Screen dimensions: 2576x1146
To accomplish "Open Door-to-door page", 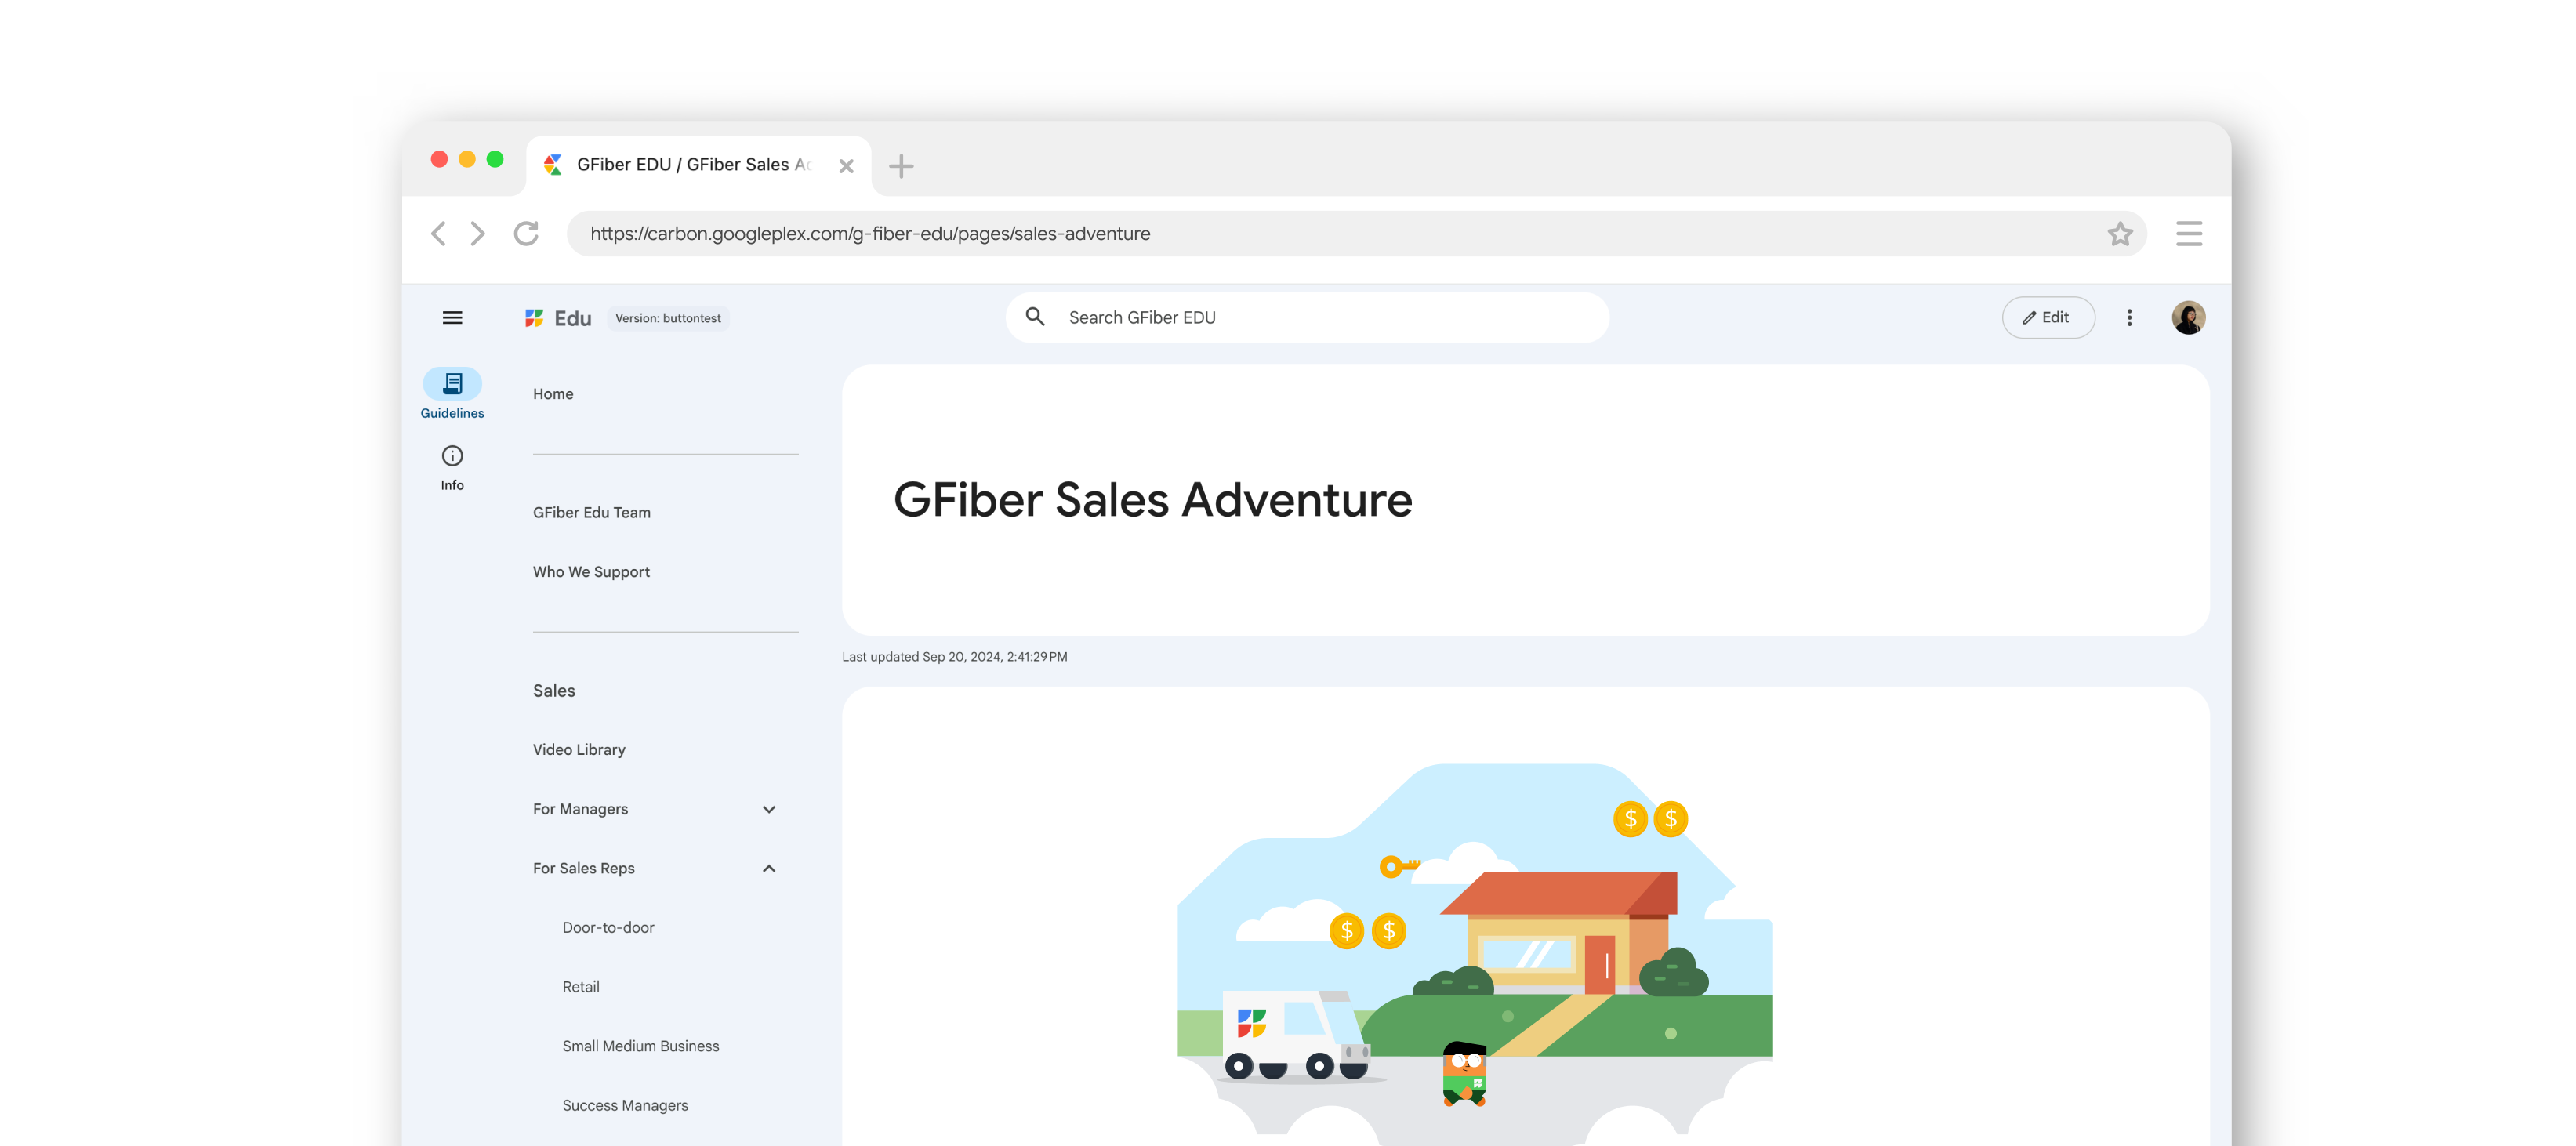I will coord(608,927).
